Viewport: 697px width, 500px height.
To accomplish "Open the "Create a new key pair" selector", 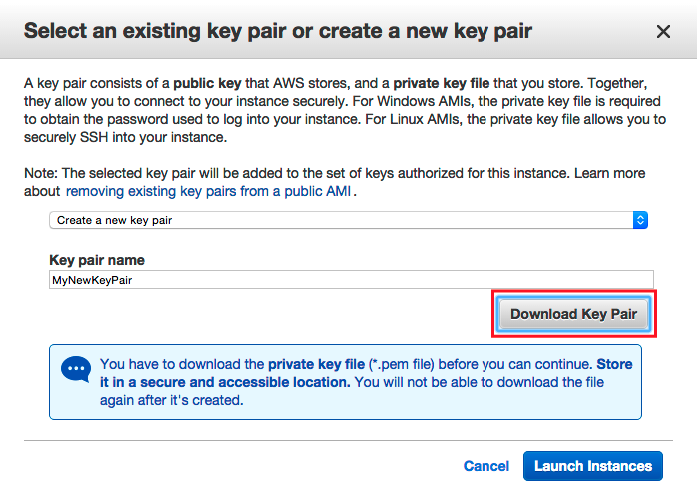I will [340, 219].
